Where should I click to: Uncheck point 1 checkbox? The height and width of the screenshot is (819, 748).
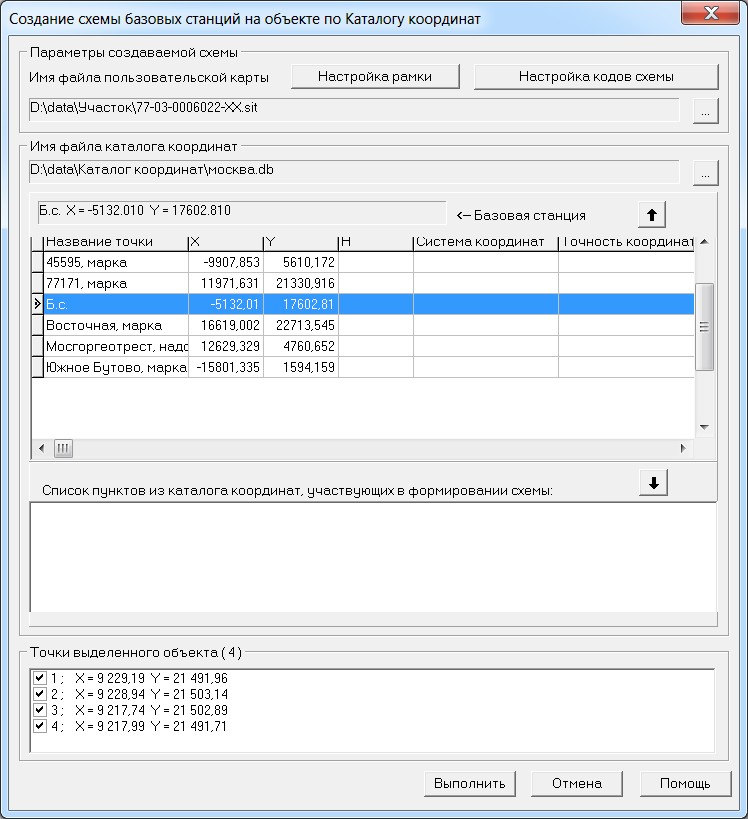point(40,678)
